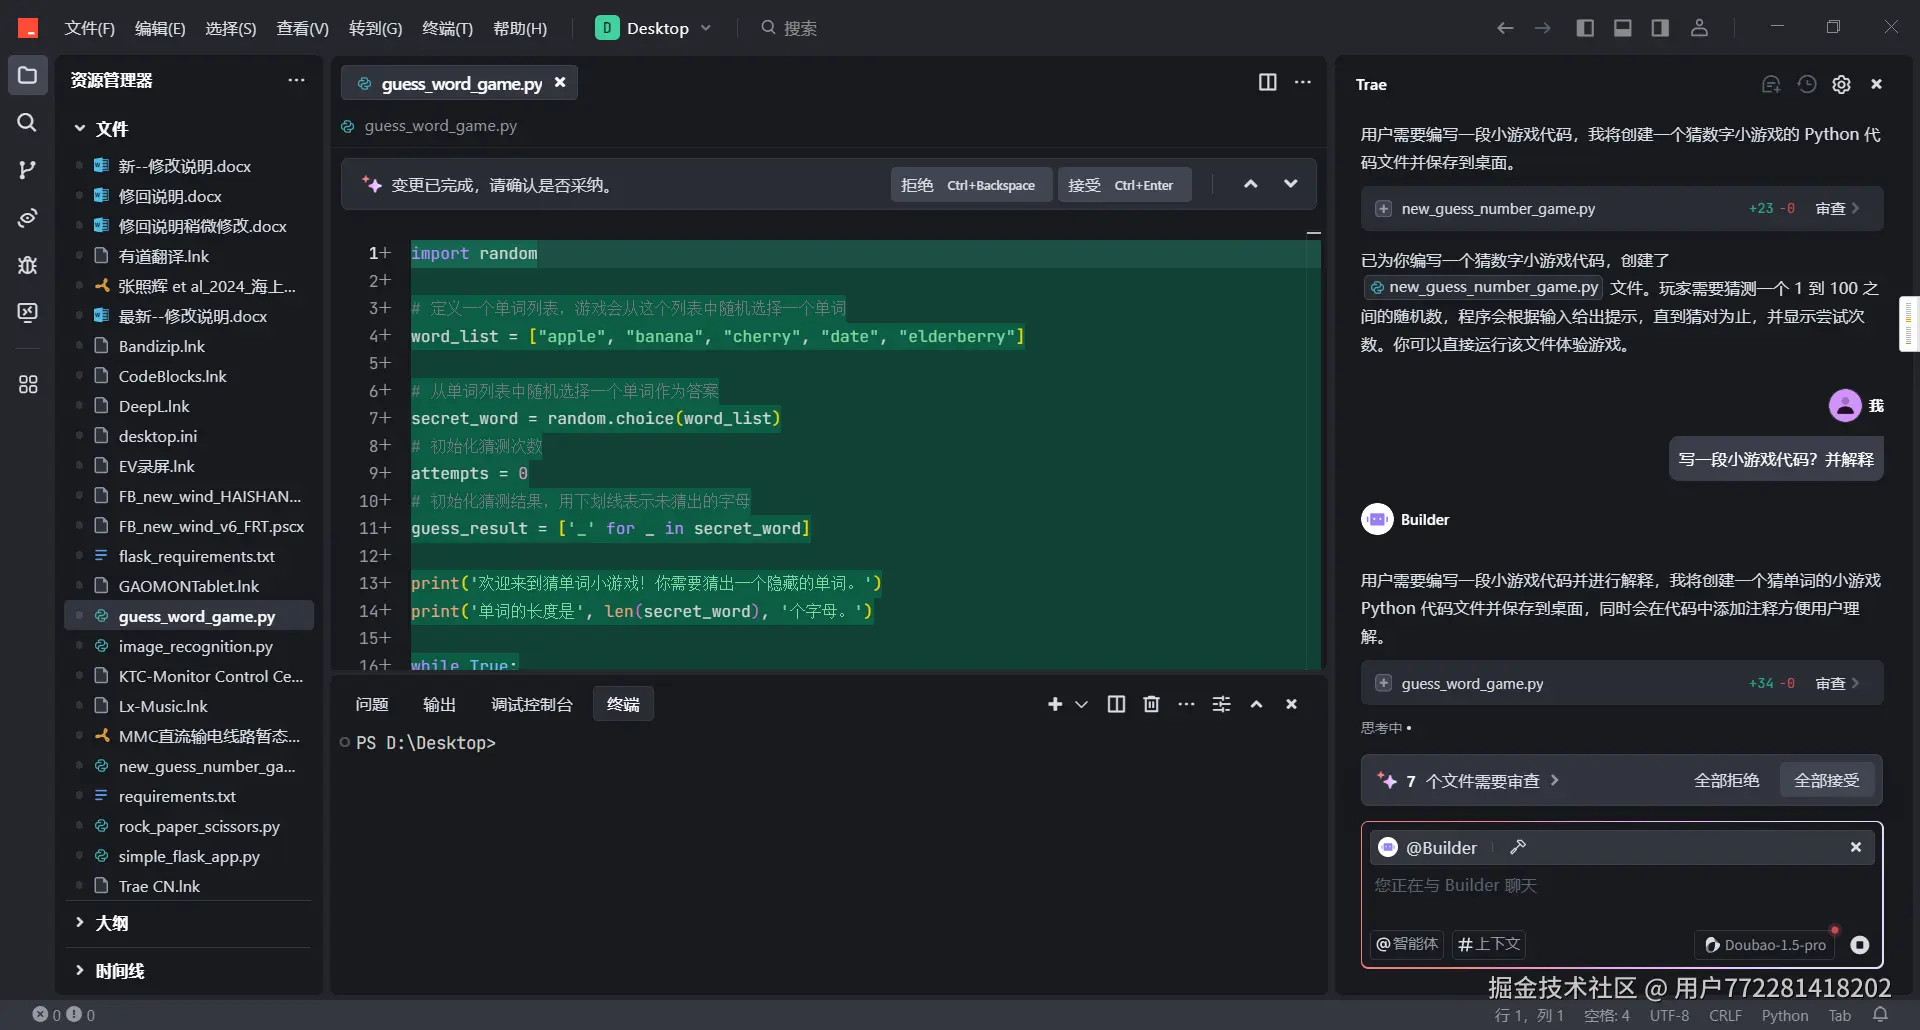
Task: Open Trae chat history clock icon
Action: (1807, 84)
